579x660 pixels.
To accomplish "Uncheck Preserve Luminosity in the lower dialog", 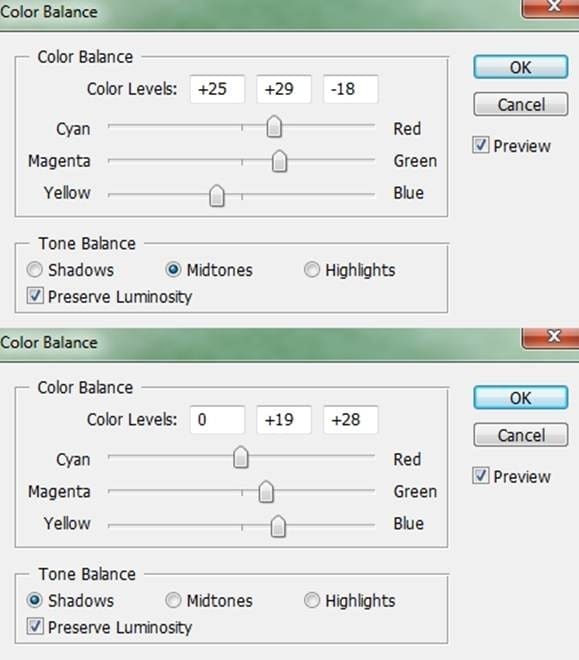I will coord(35,626).
